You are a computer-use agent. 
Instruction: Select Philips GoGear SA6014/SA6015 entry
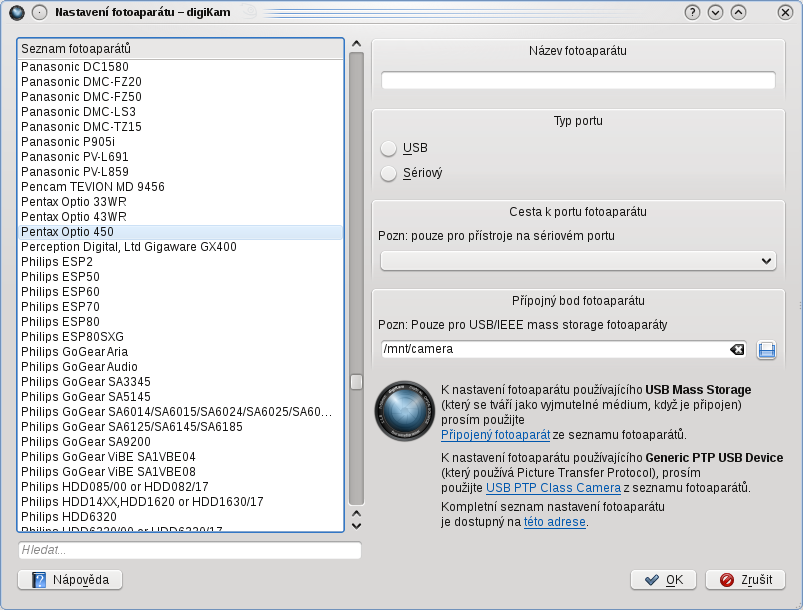[x=180, y=412]
